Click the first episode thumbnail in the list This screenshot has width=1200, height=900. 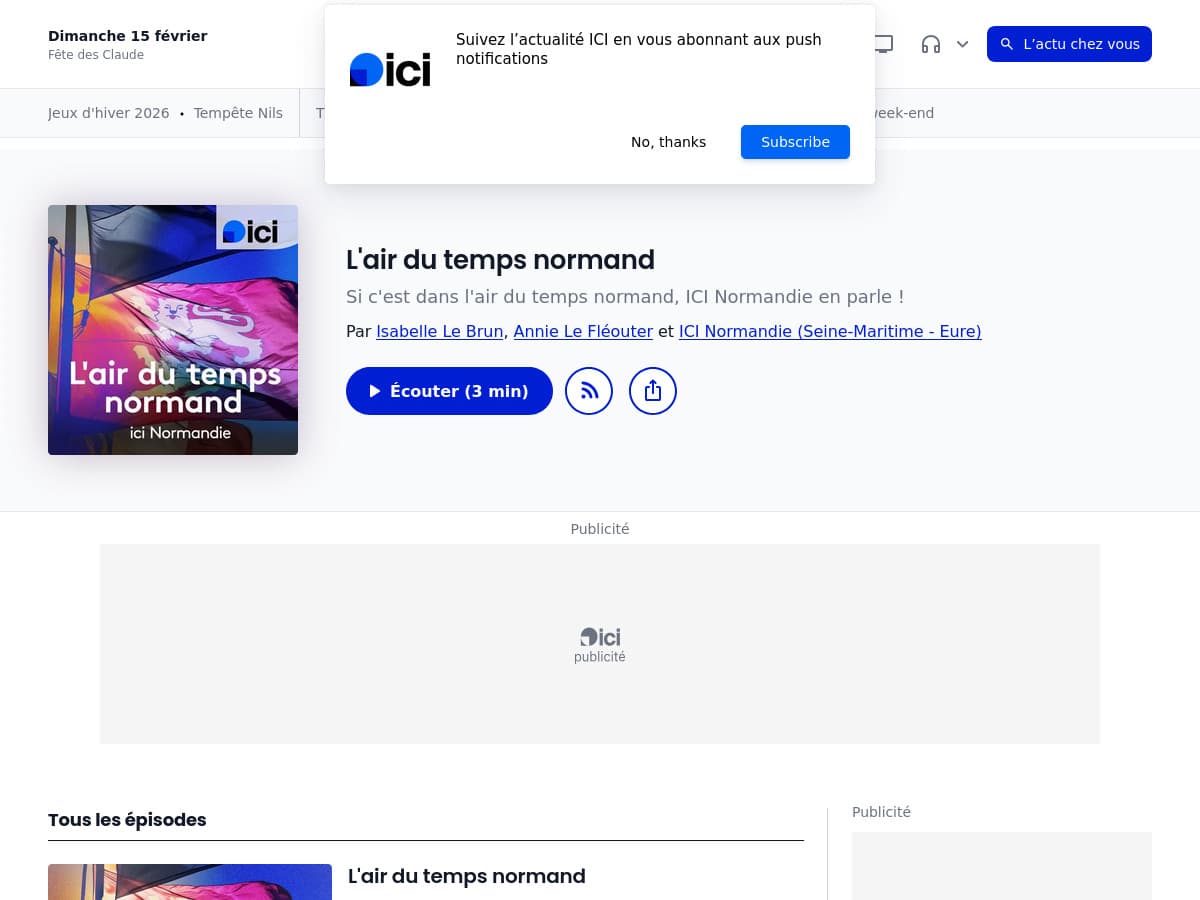pyautogui.click(x=190, y=882)
